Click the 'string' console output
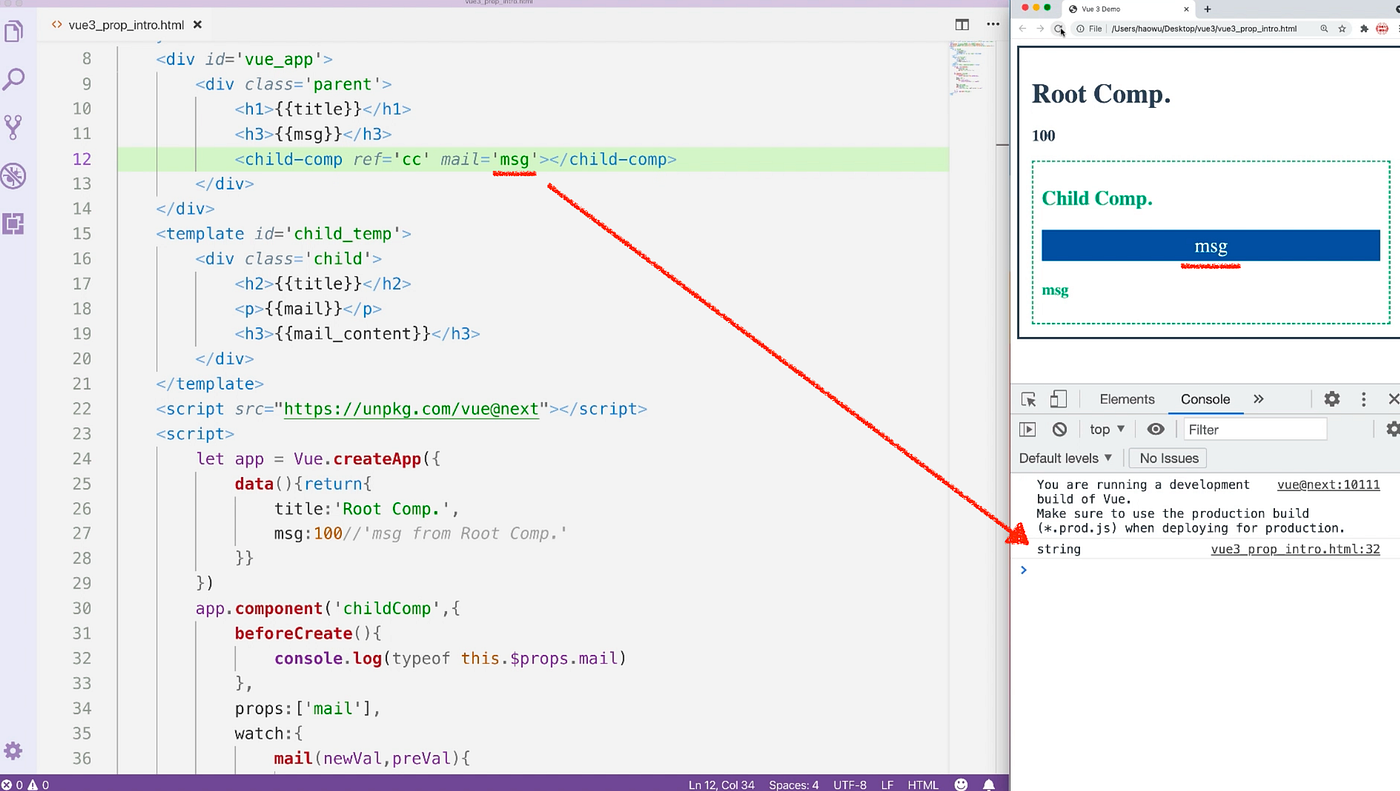 1058,549
